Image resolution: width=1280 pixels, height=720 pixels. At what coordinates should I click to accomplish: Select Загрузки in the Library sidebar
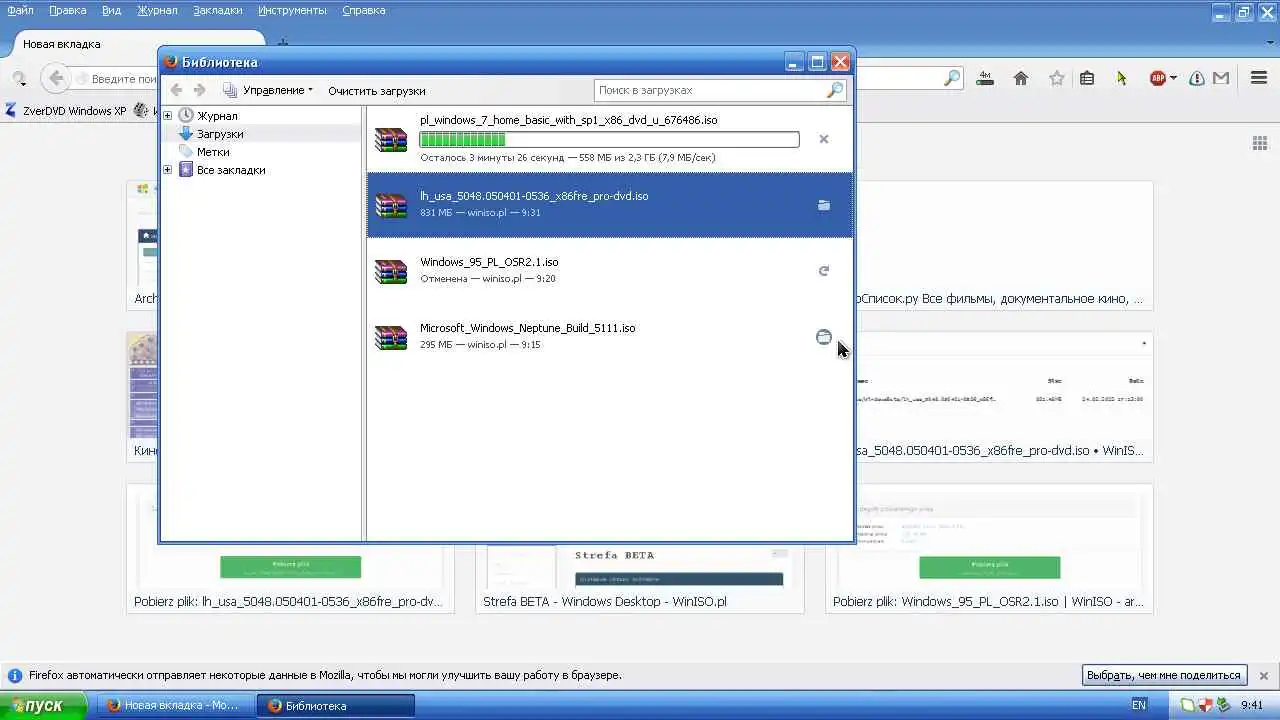[220, 134]
